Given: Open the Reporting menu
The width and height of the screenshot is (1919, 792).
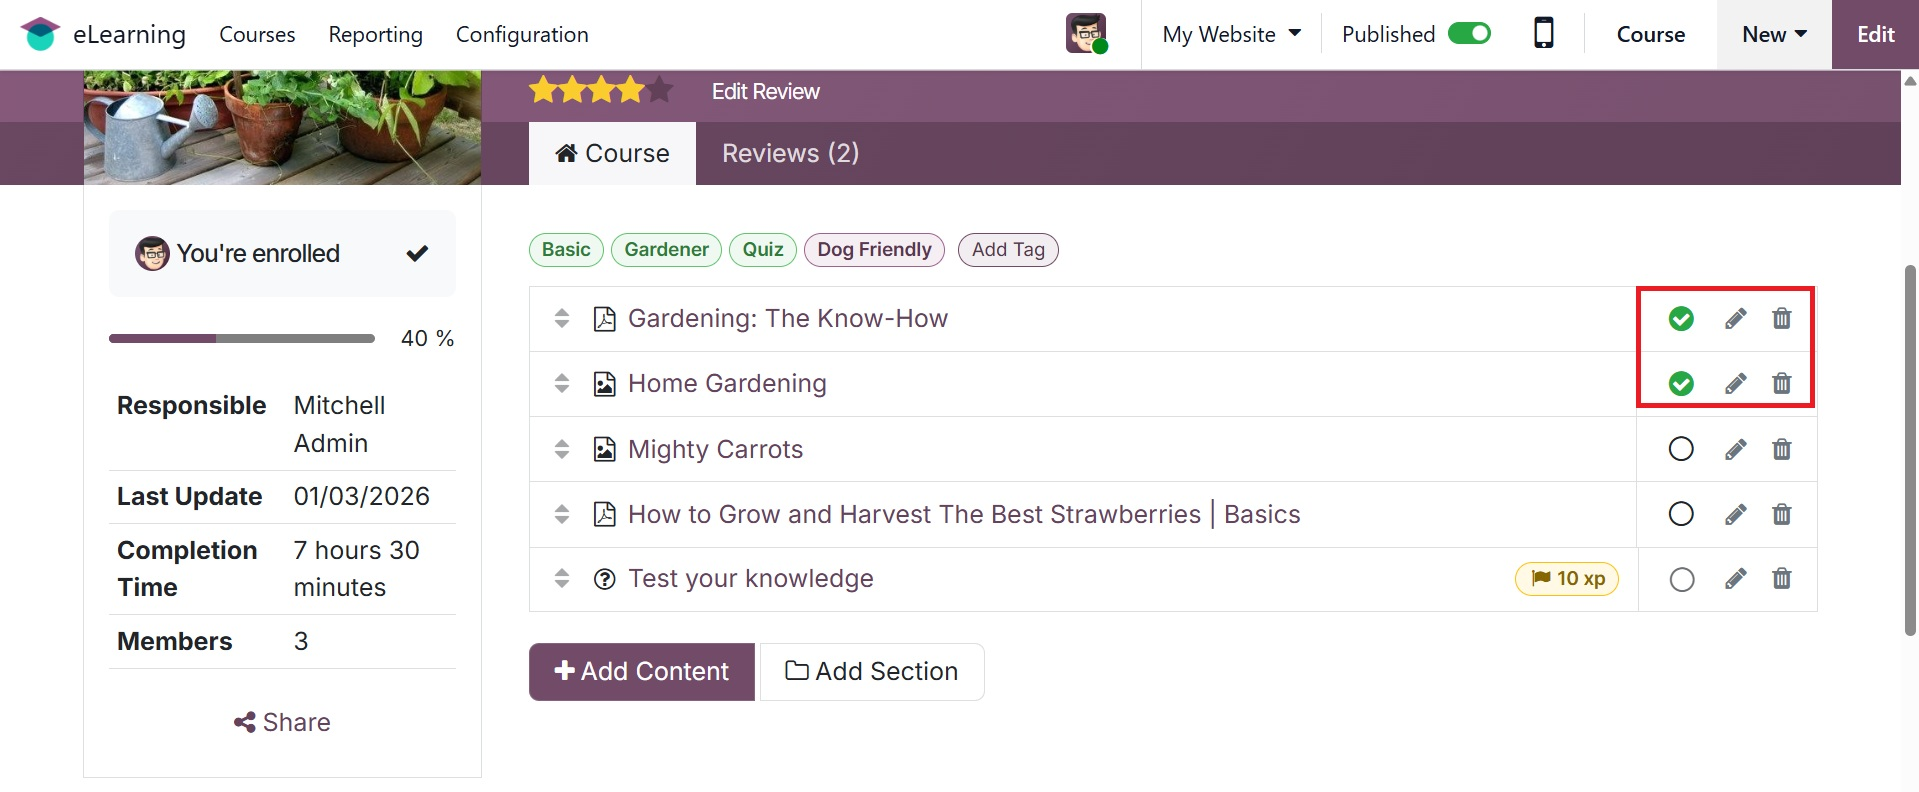Looking at the screenshot, I should click(375, 34).
